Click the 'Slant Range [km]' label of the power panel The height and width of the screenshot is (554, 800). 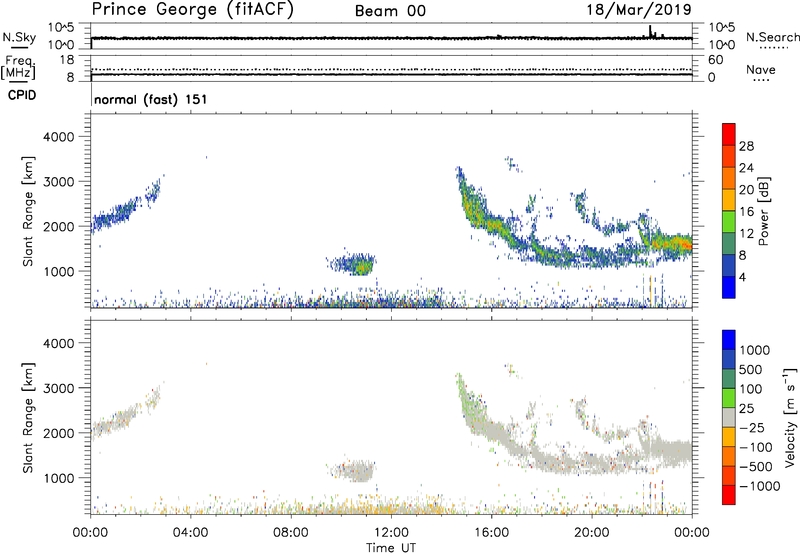28,211
